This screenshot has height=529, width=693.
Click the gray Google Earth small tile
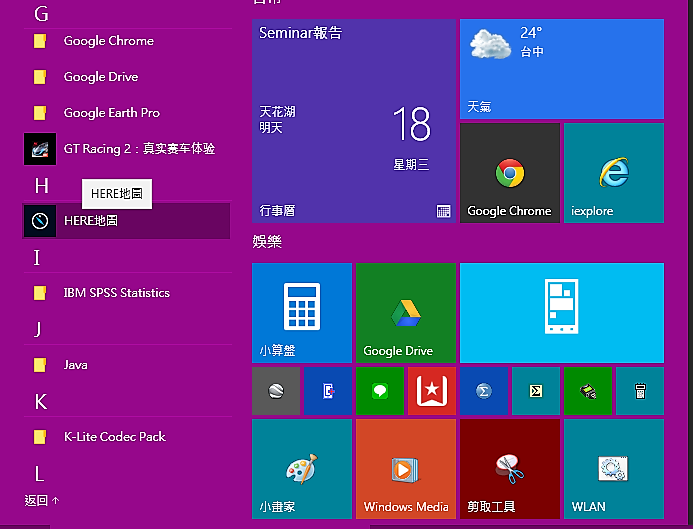coord(276,391)
